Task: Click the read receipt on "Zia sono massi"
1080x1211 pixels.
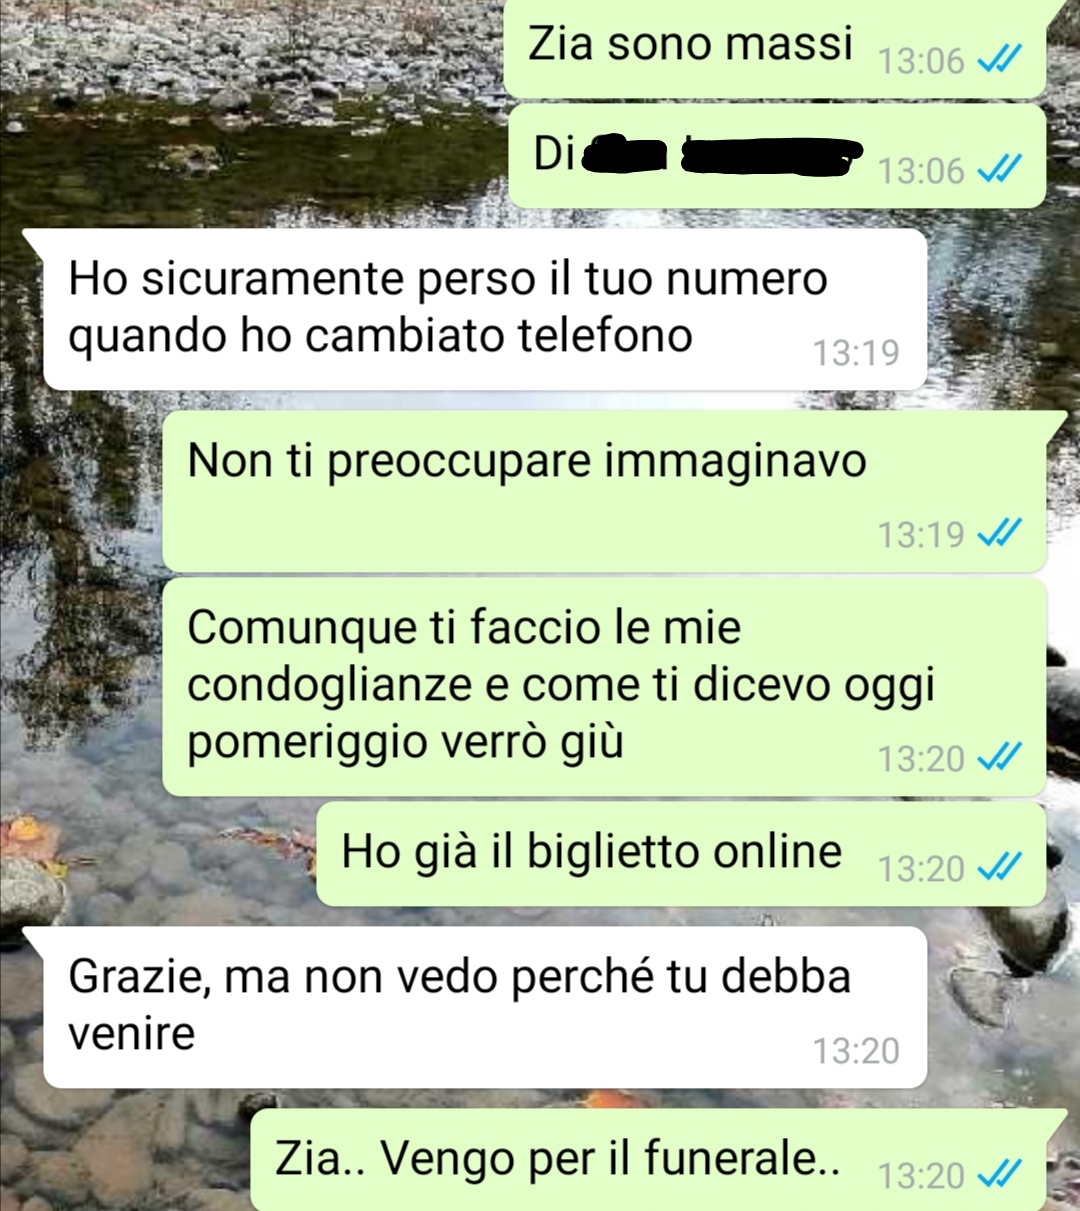Action: [x=999, y=62]
